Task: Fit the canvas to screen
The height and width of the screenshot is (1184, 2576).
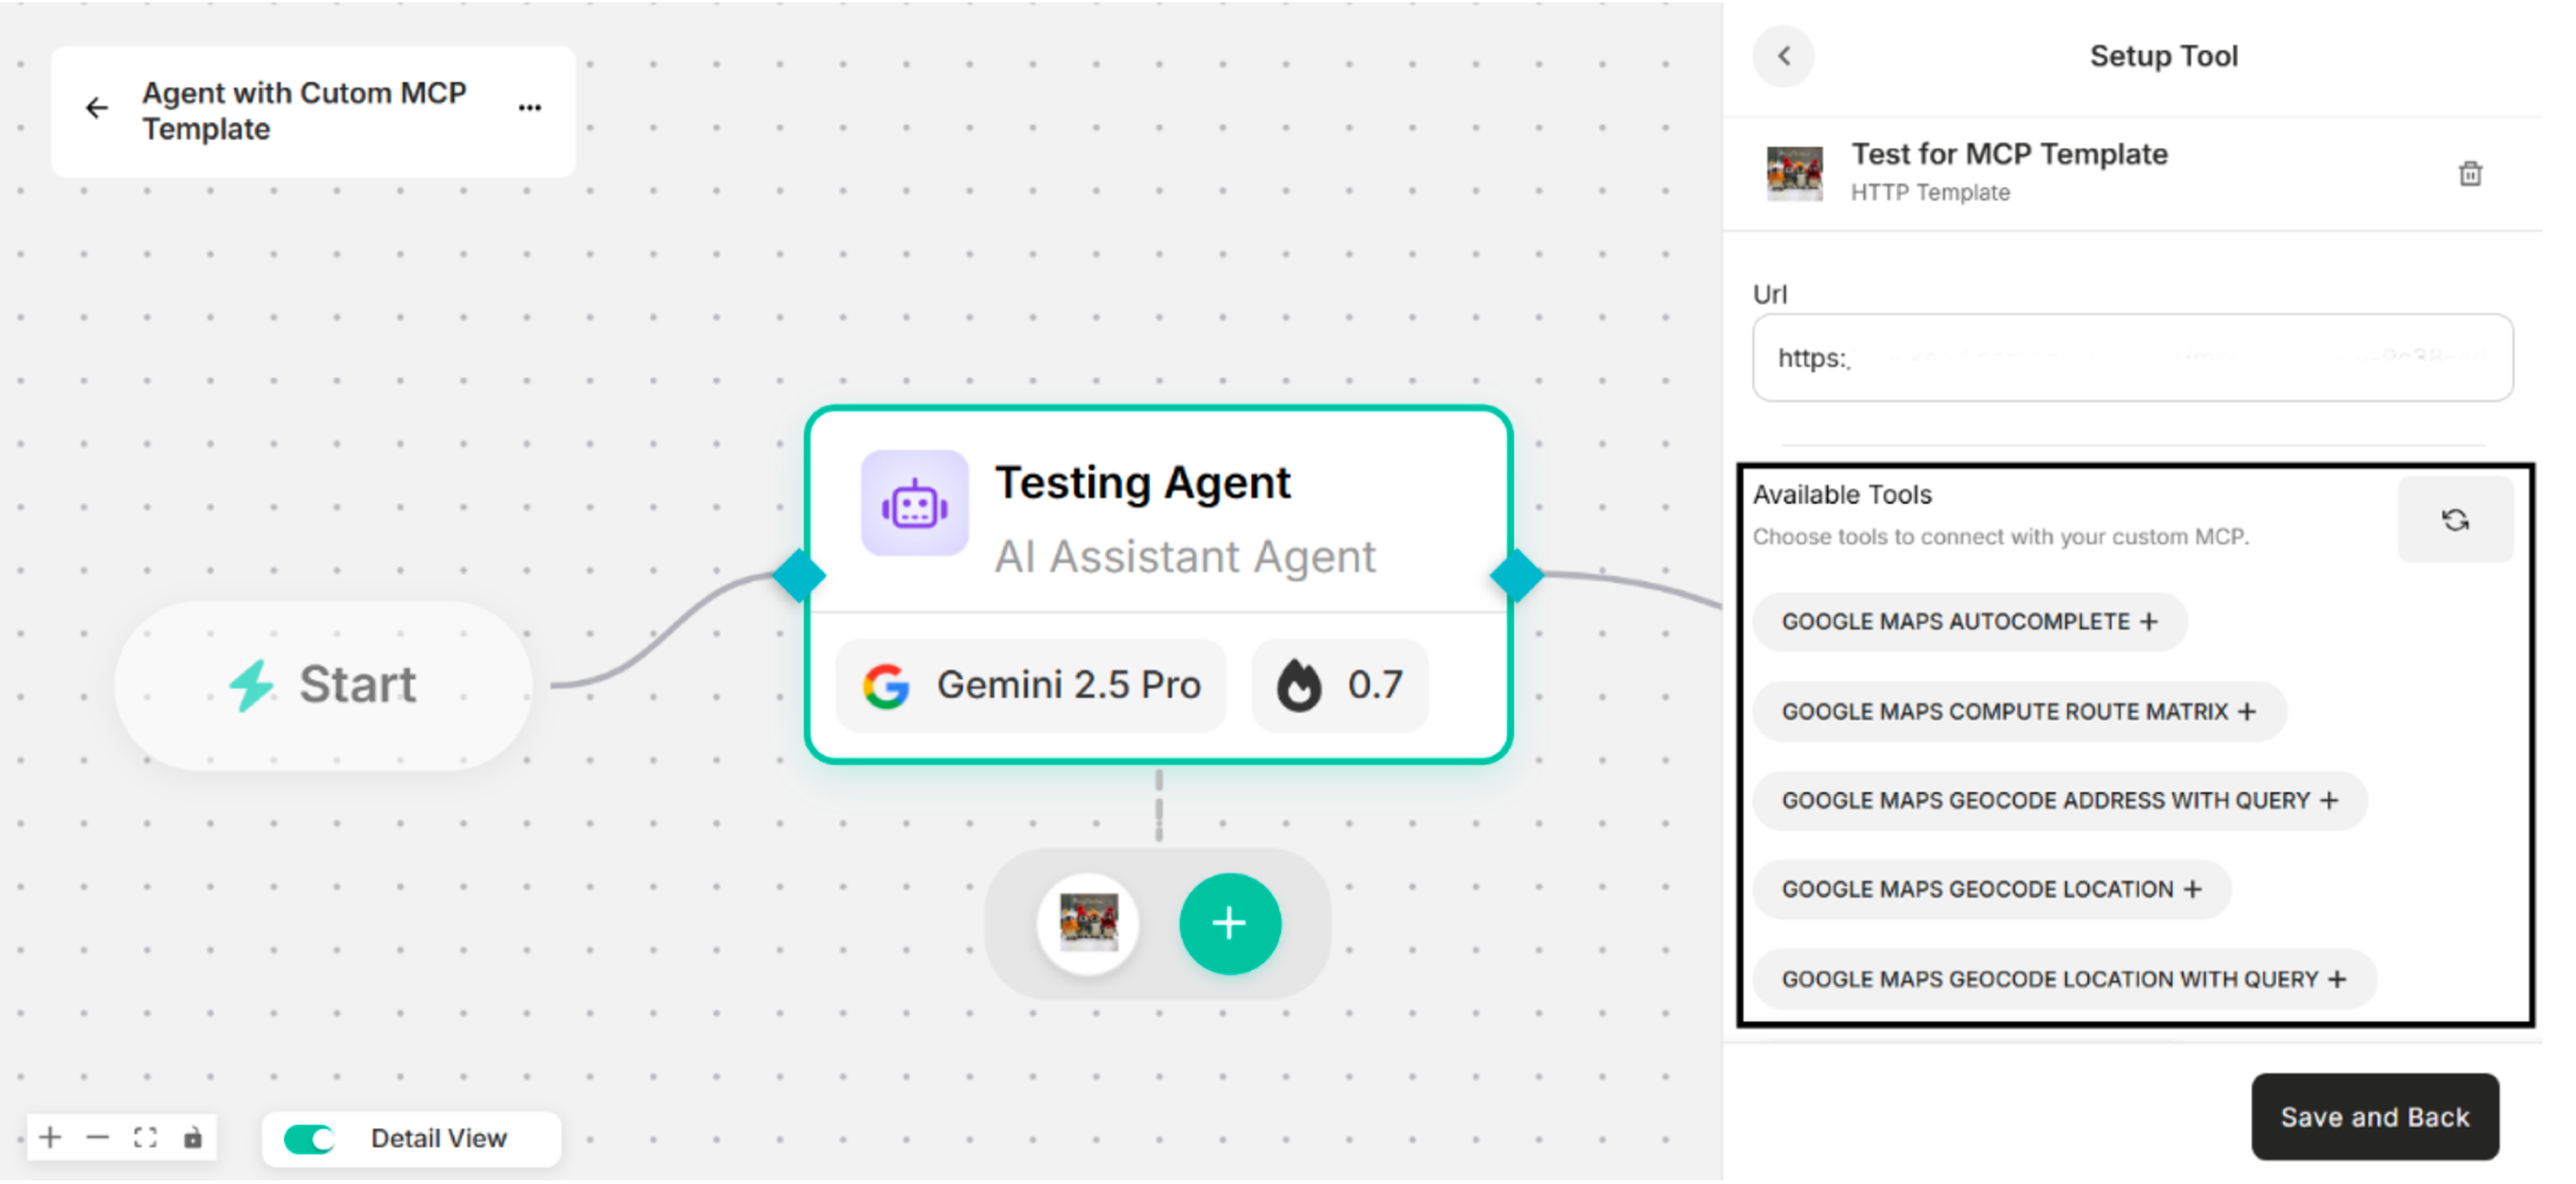Action: click(x=146, y=1137)
